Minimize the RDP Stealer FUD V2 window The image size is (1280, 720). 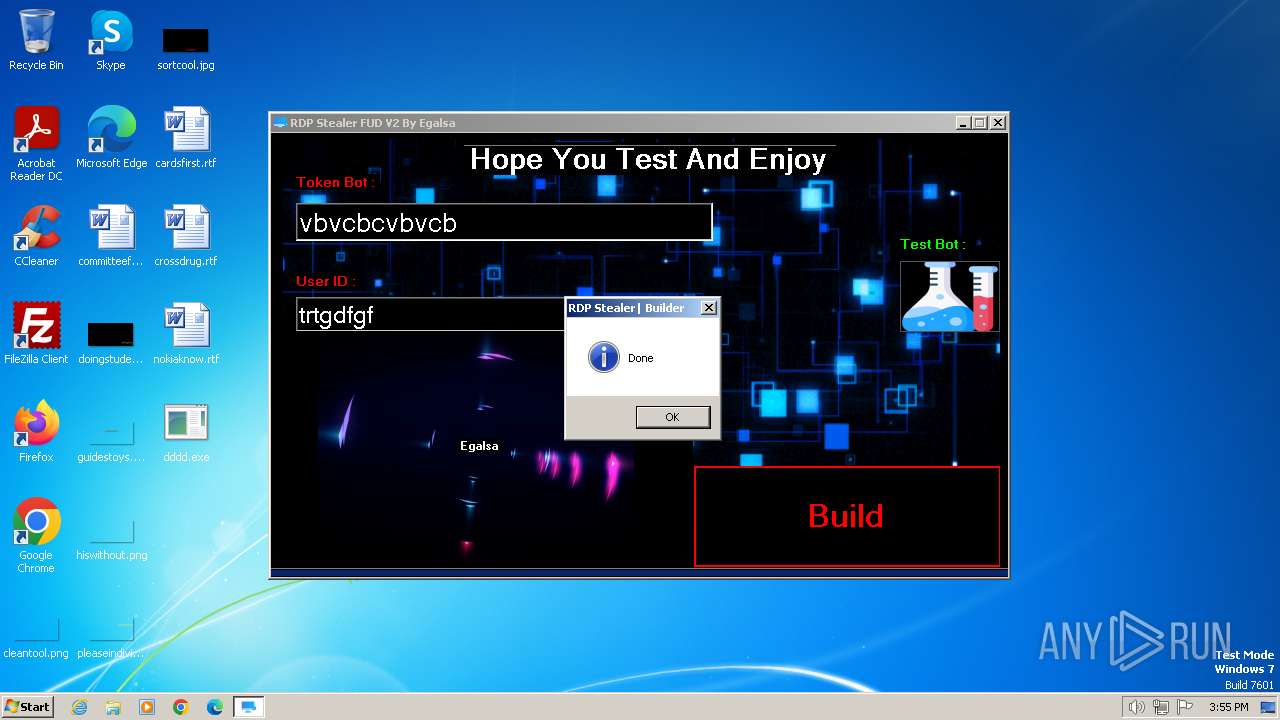point(963,123)
